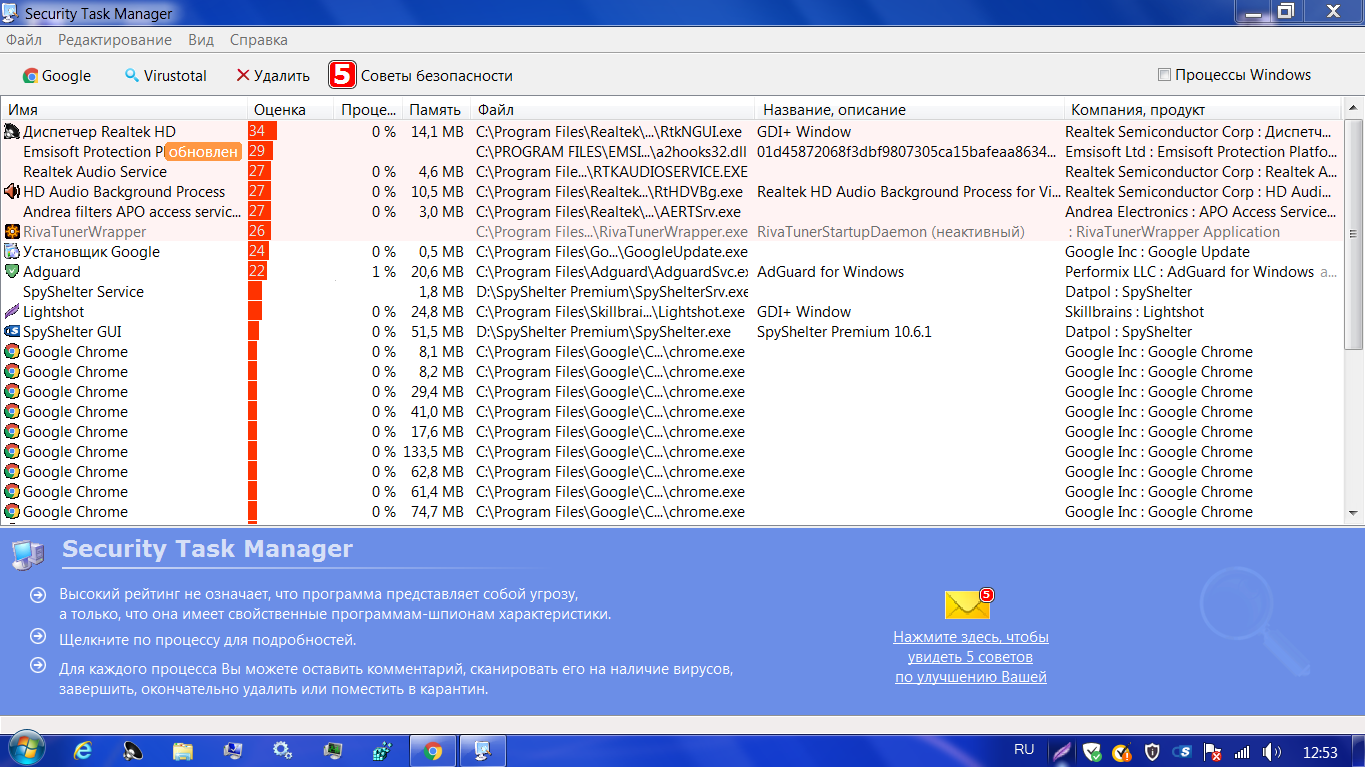Click the обновлен badge on Emsisoft row

(203, 152)
